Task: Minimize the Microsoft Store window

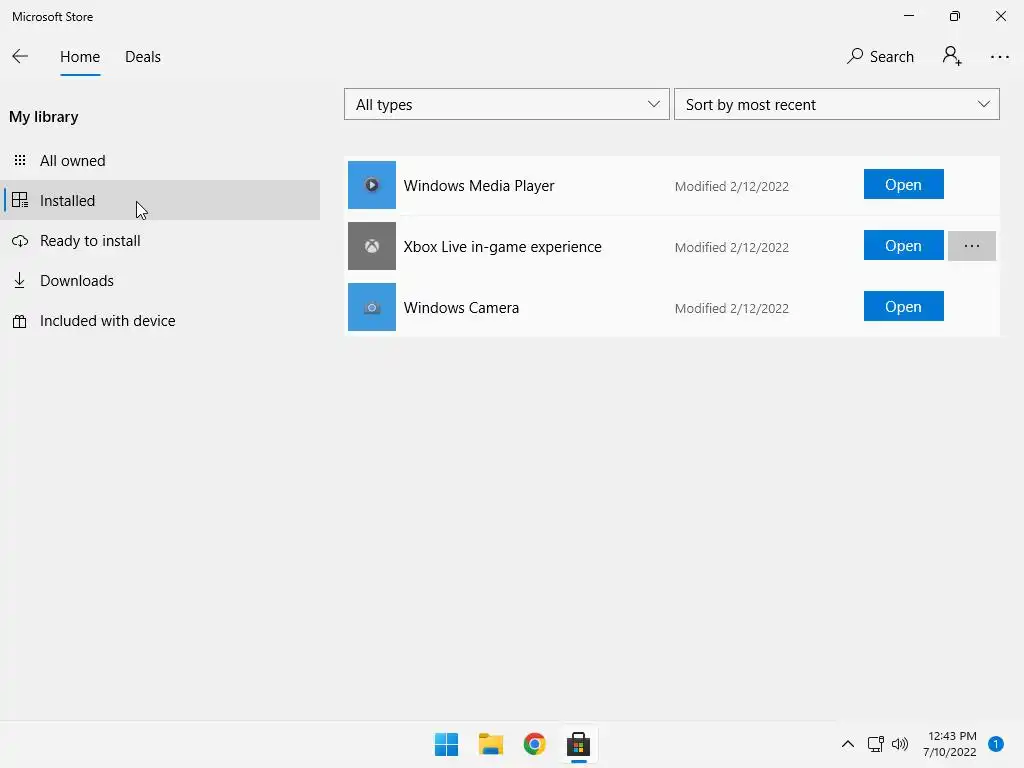Action: [909, 16]
